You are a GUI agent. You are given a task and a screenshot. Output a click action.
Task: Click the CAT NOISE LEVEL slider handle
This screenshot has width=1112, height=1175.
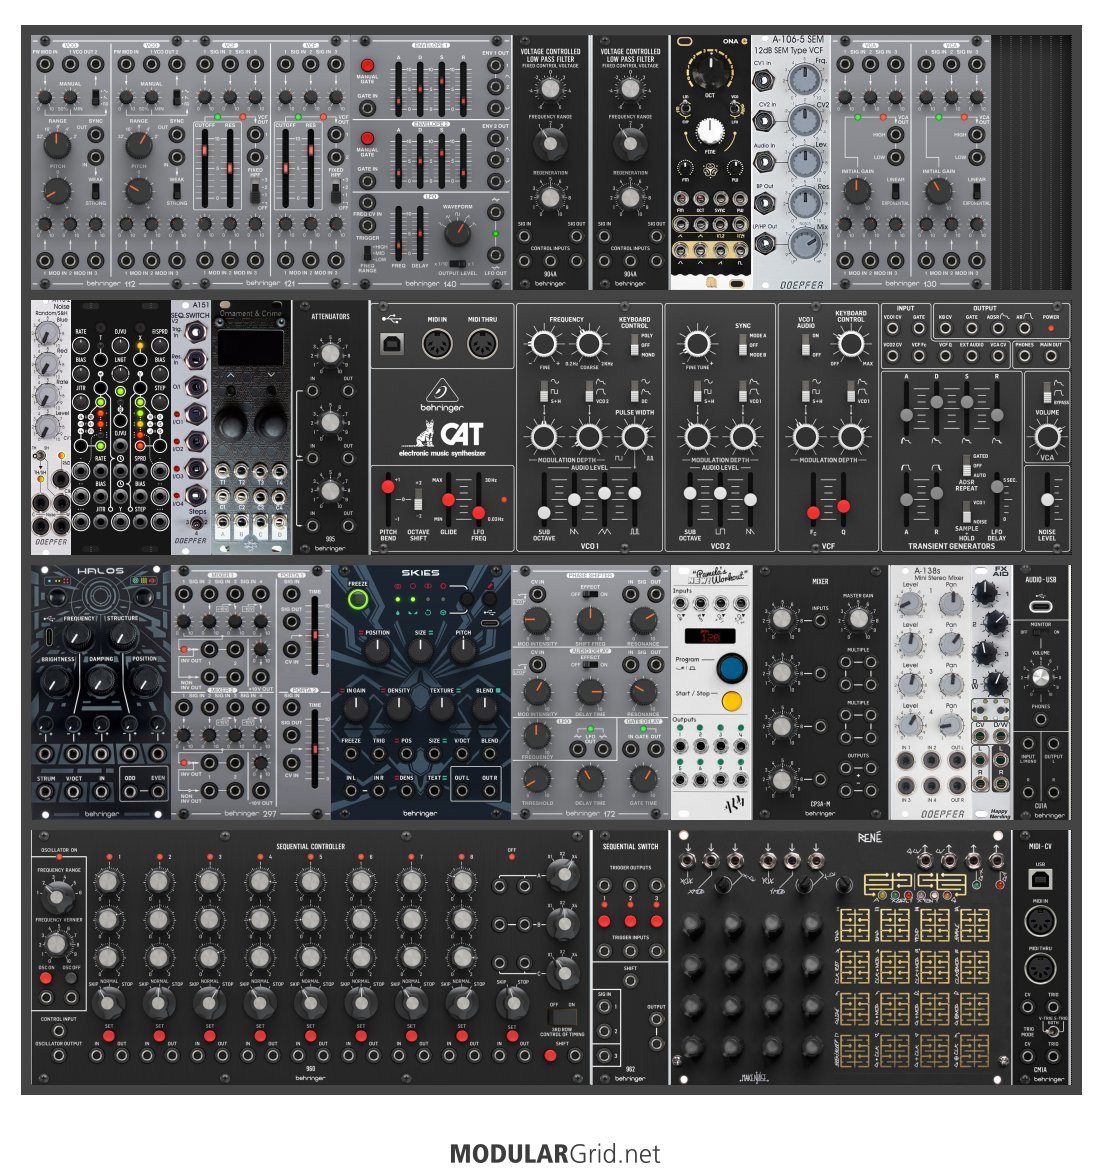tap(1047, 499)
